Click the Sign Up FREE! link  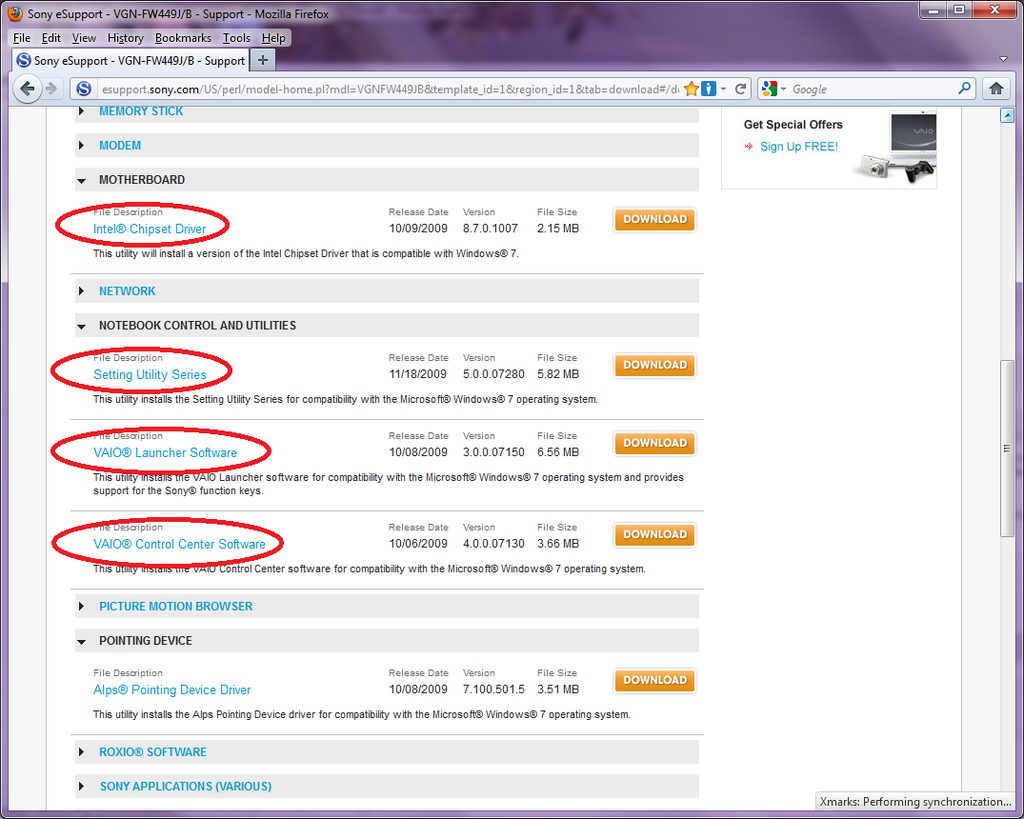[x=799, y=146]
